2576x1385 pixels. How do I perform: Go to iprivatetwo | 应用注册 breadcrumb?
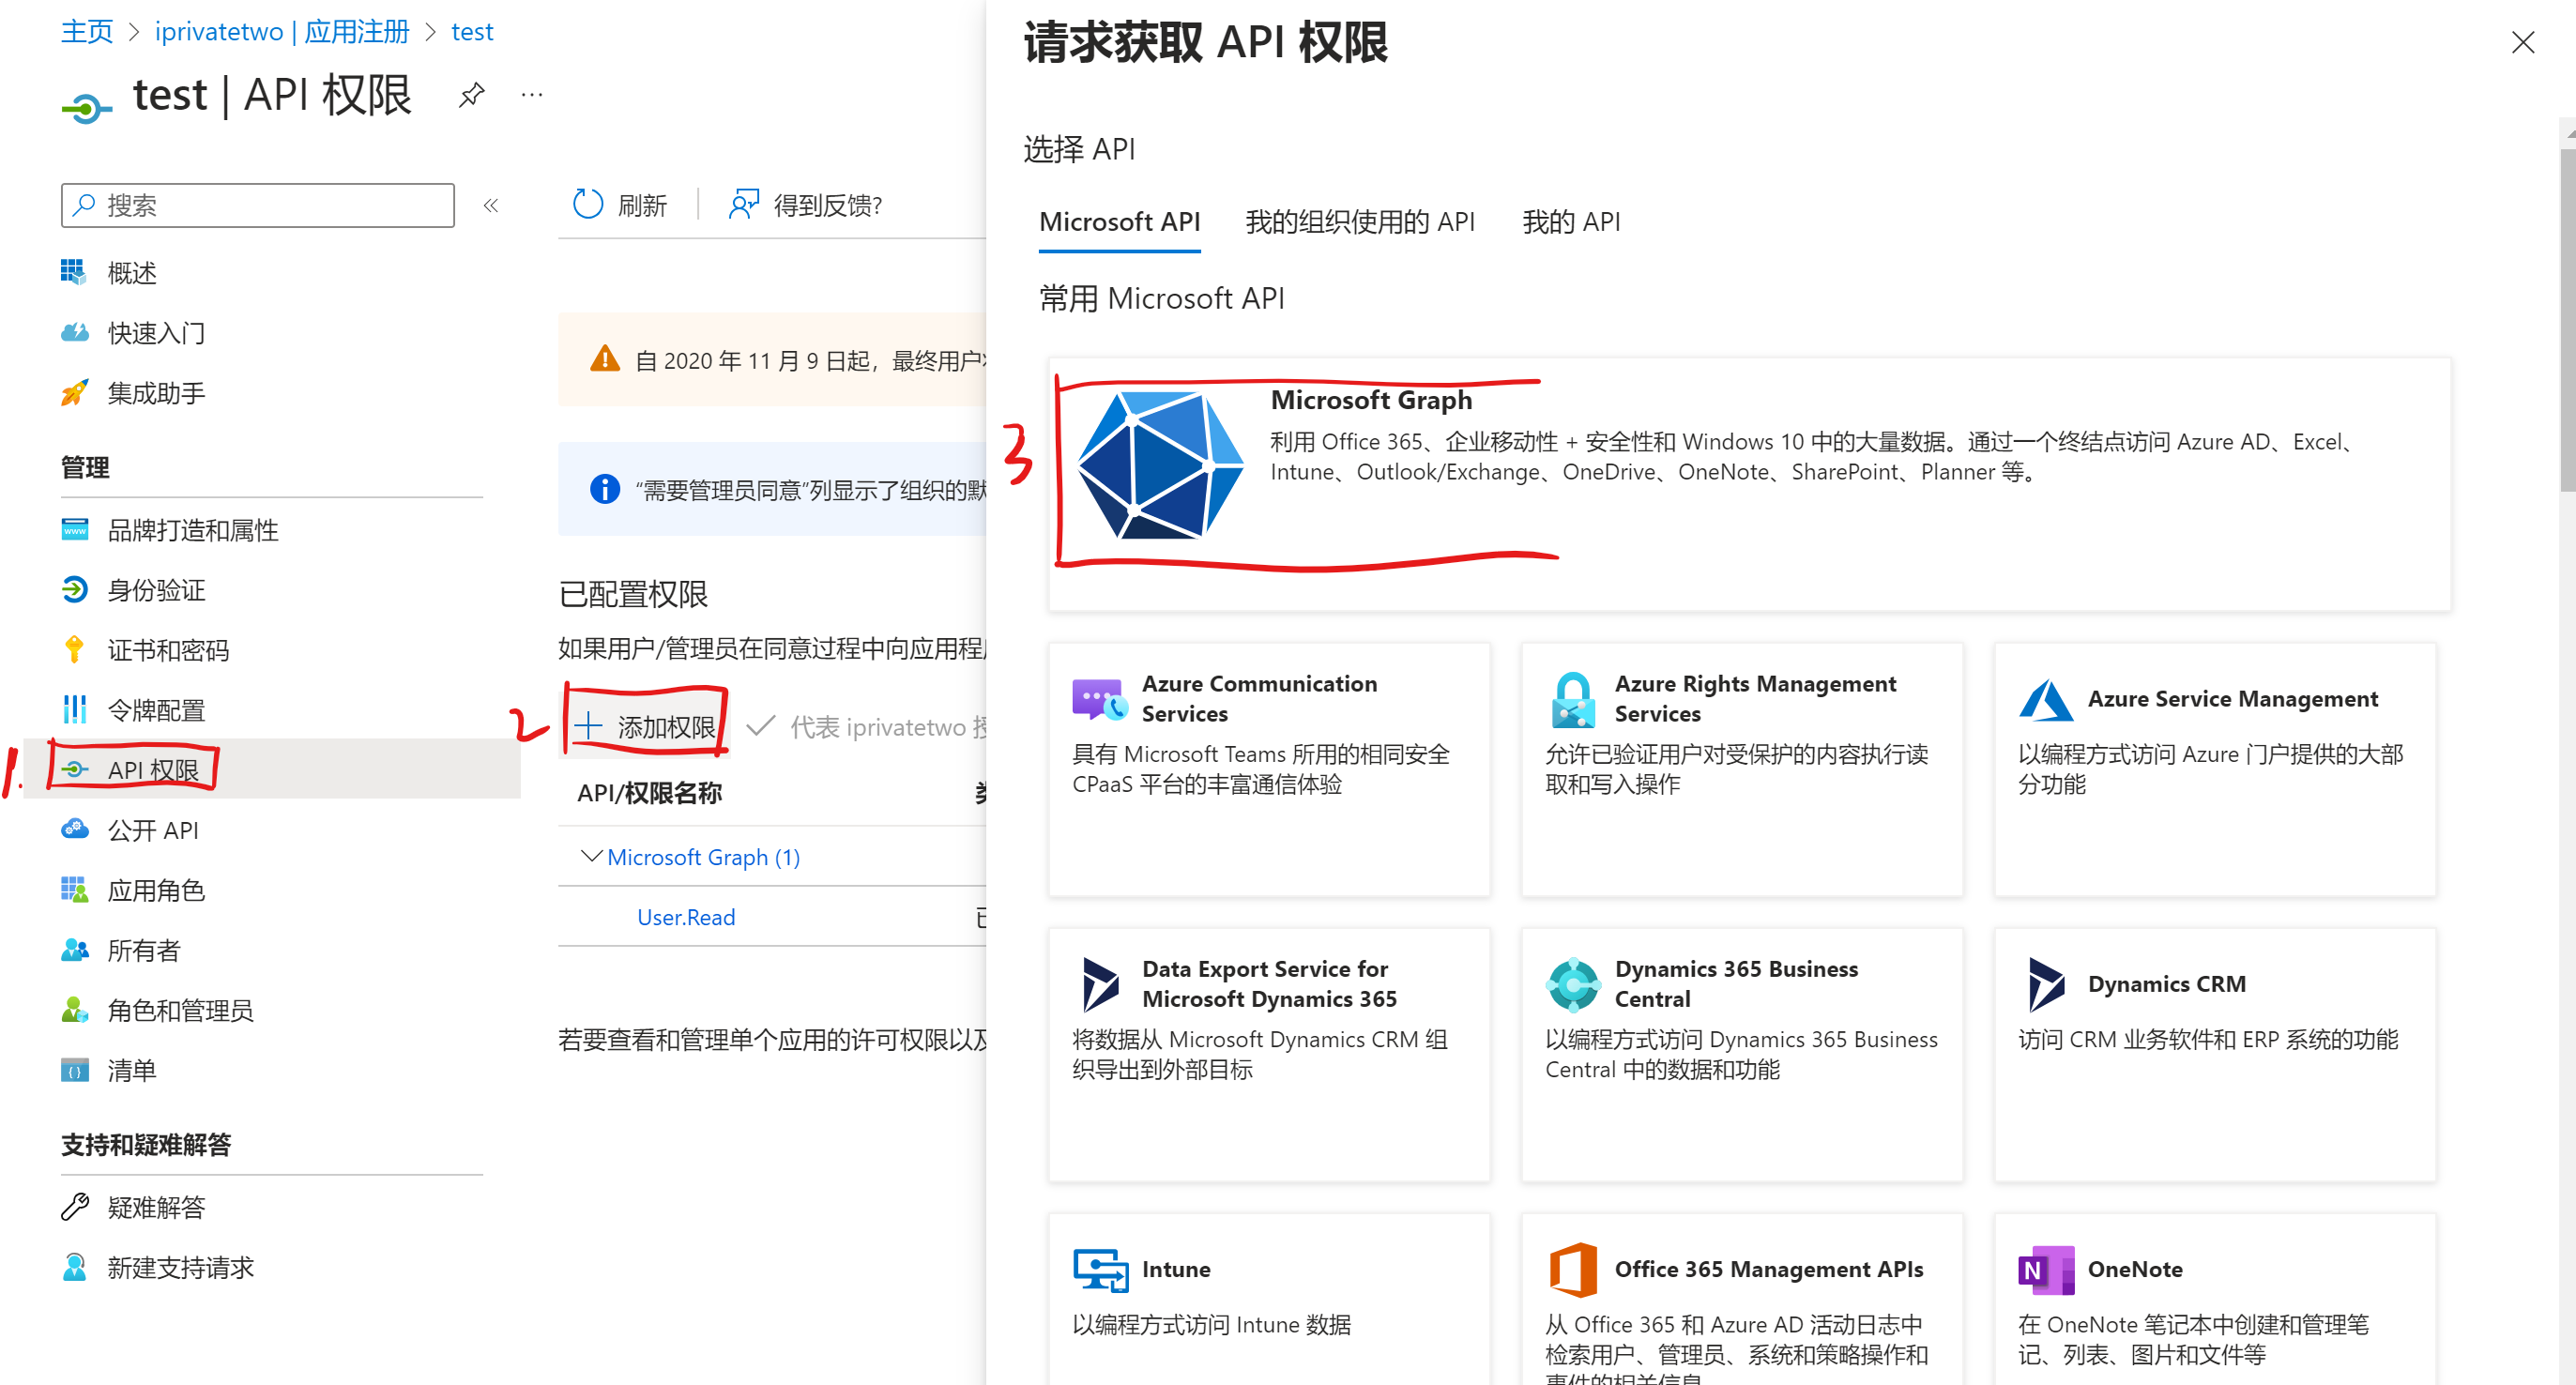click(282, 32)
